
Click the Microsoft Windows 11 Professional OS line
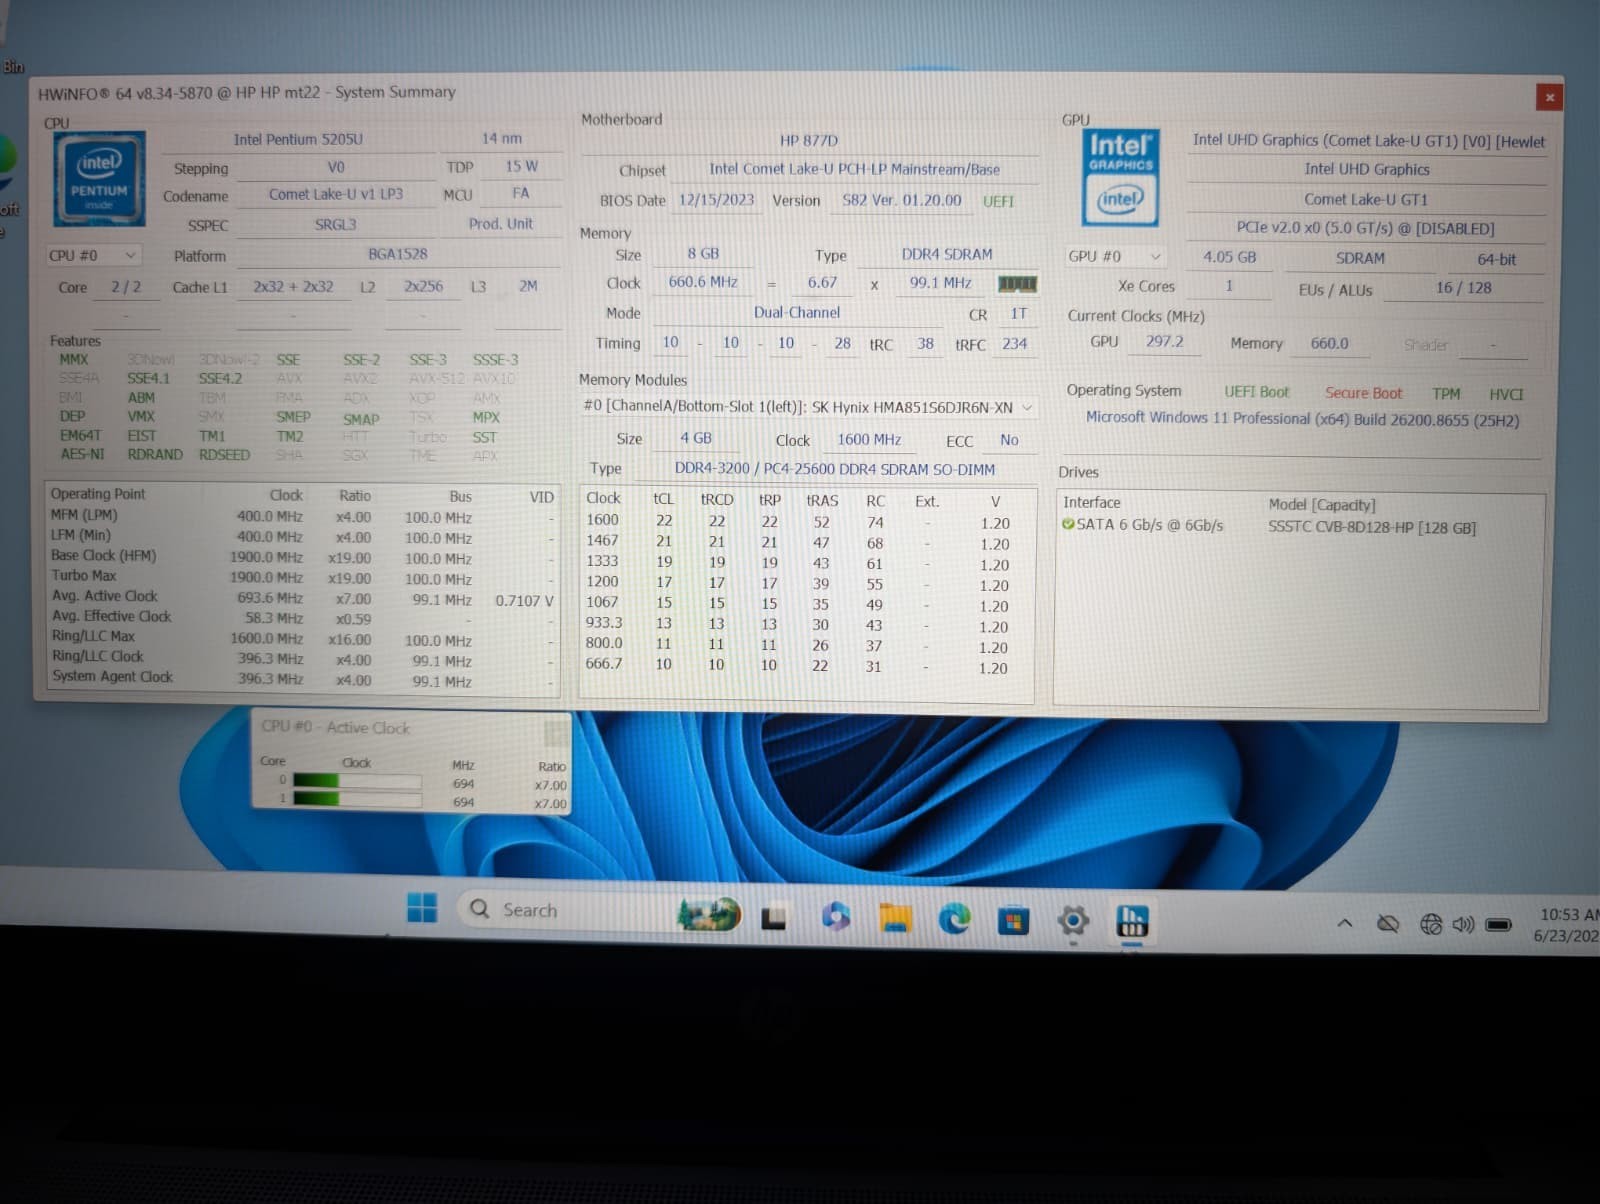[1302, 419]
